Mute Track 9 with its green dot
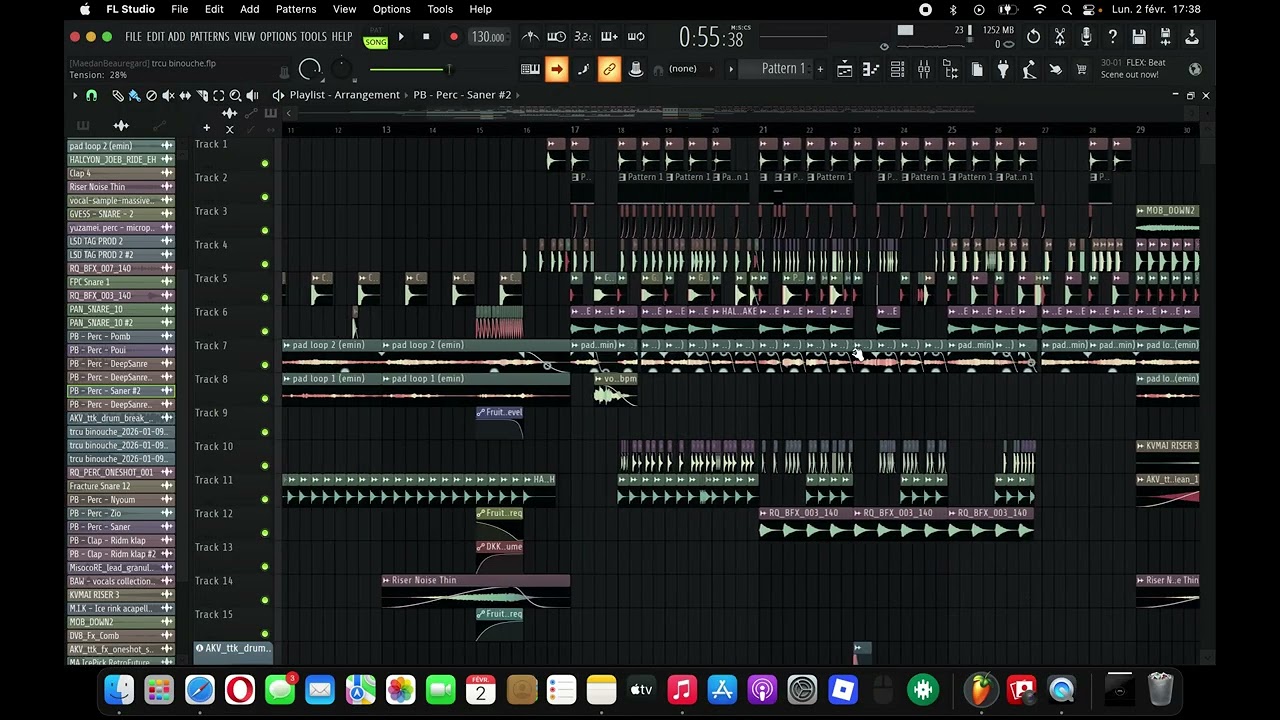Viewport: 1280px width, 720px height. pyautogui.click(x=265, y=432)
